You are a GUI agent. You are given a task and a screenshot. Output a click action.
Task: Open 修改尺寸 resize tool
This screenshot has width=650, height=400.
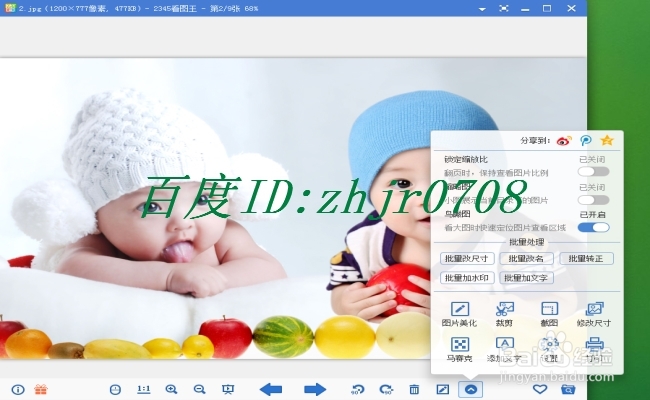594,314
